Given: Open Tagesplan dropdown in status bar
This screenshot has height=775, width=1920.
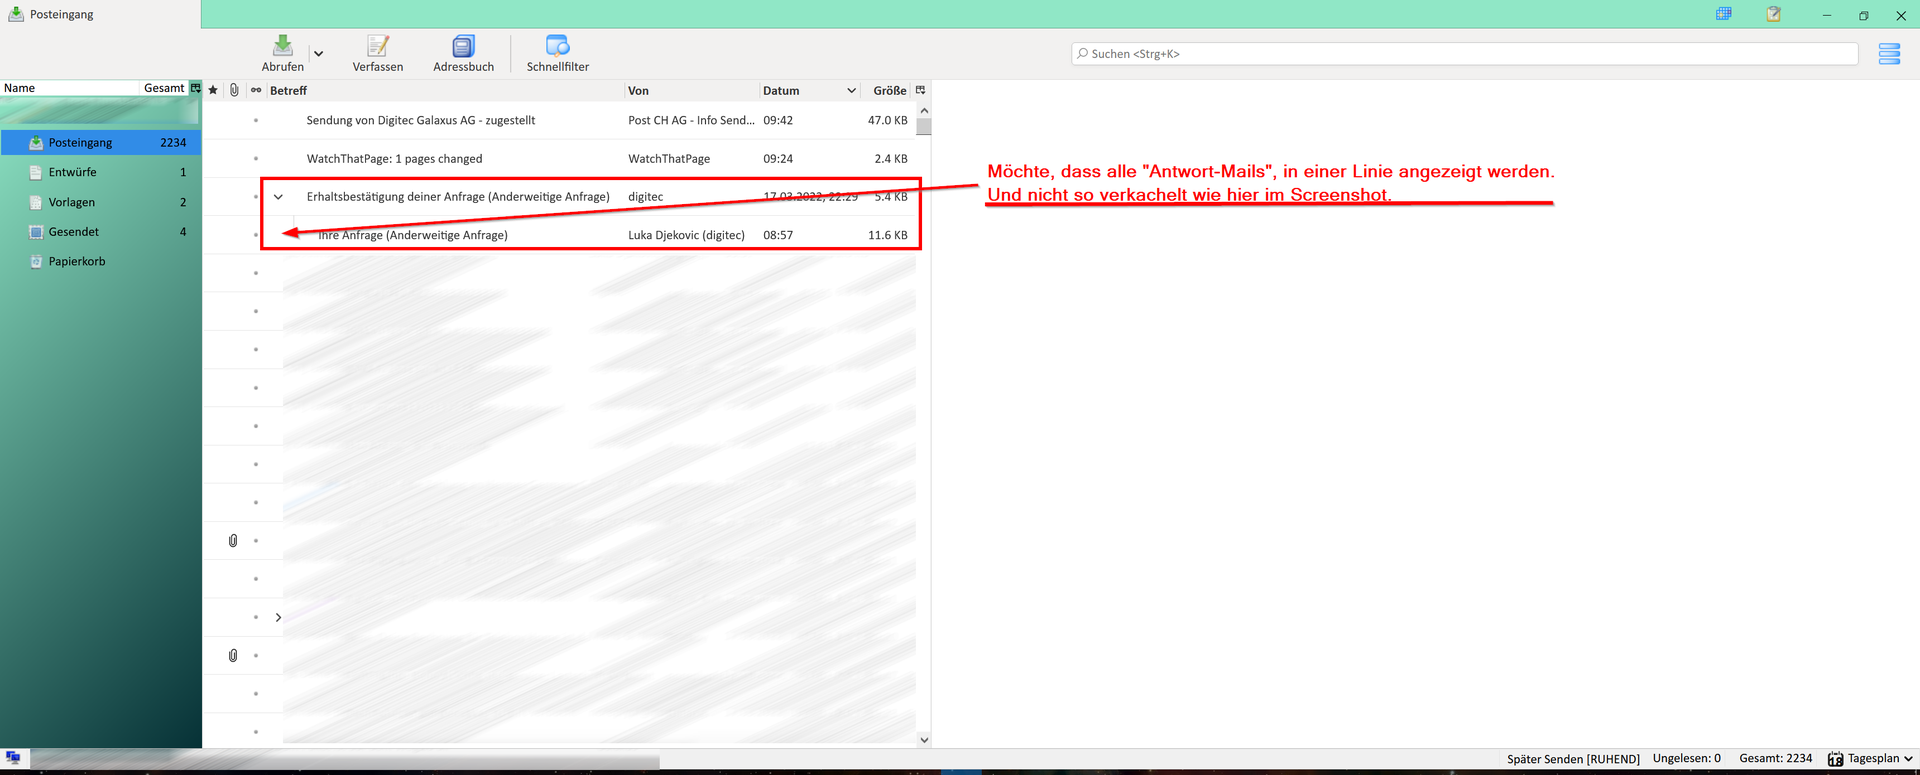Looking at the screenshot, I should pyautogui.click(x=1871, y=759).
